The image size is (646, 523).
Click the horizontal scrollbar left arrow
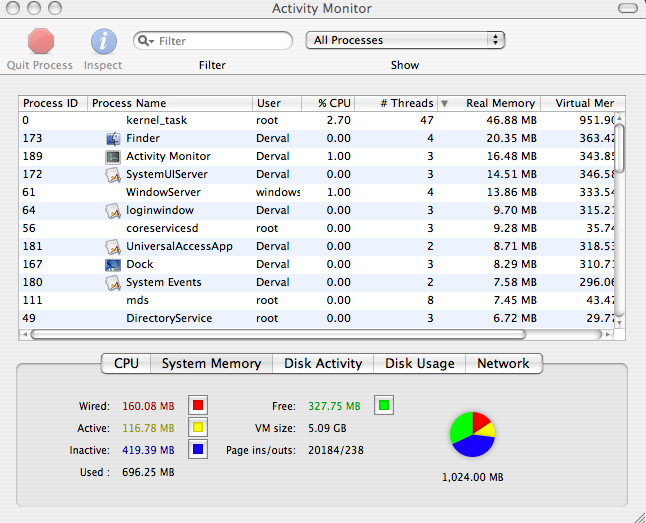point(25,334)
